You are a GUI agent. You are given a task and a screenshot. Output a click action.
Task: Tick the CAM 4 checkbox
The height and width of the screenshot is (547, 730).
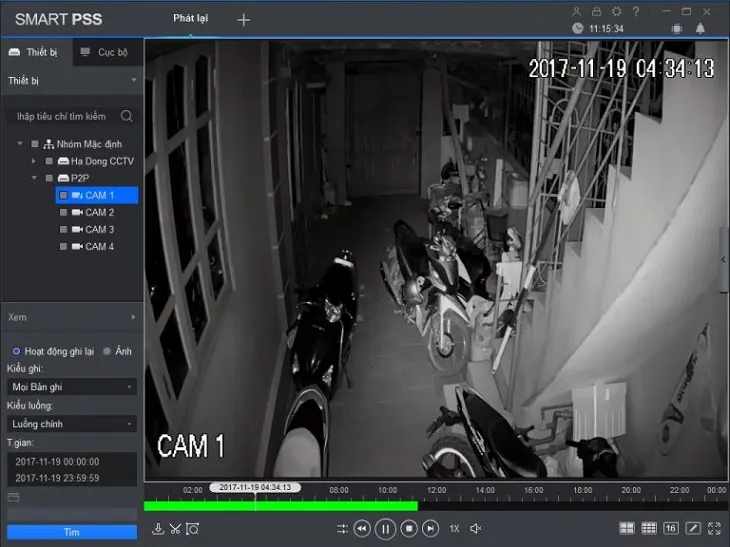[x=63, y=247]
